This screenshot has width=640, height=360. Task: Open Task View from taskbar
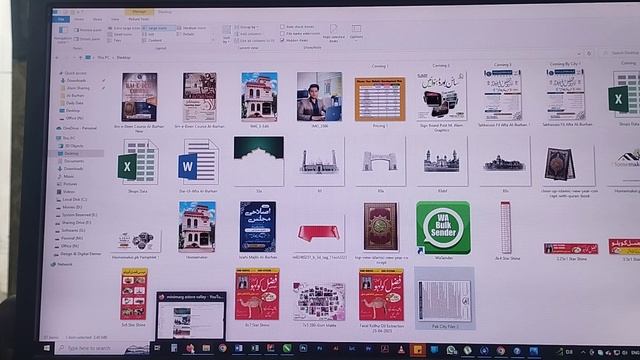[x=158, y=348]
